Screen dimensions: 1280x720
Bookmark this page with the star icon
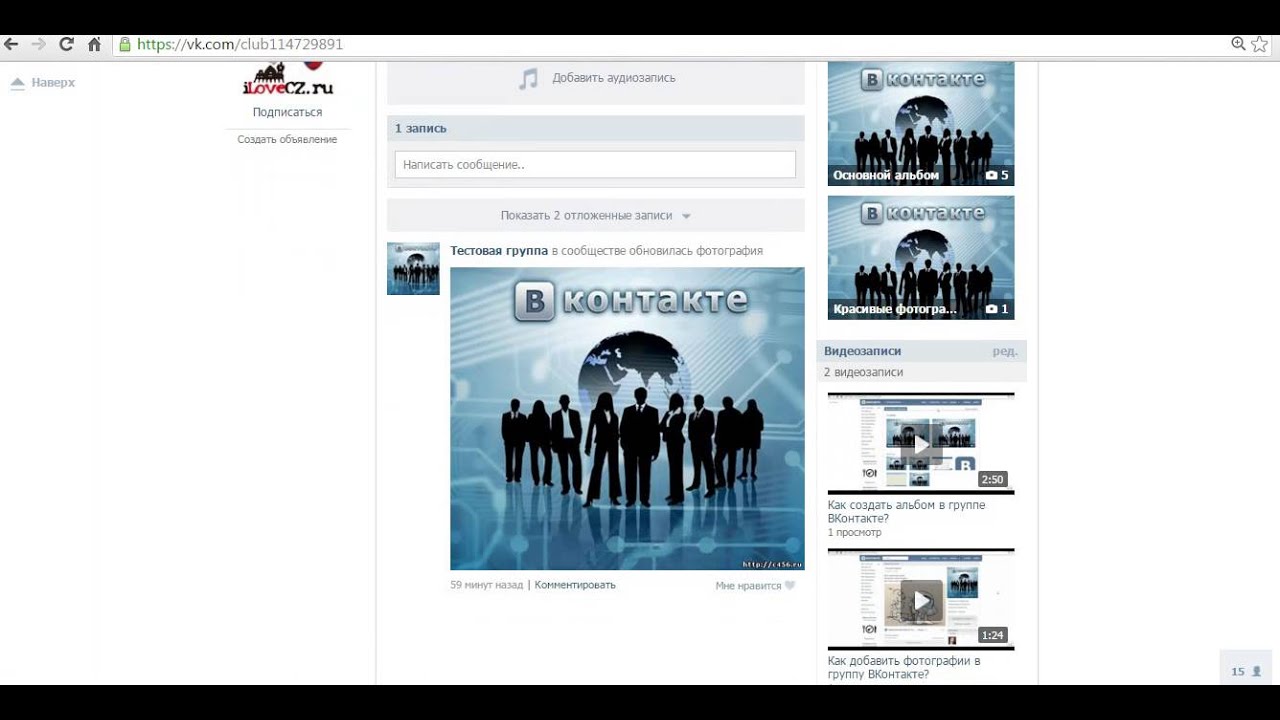(1260, 44)
